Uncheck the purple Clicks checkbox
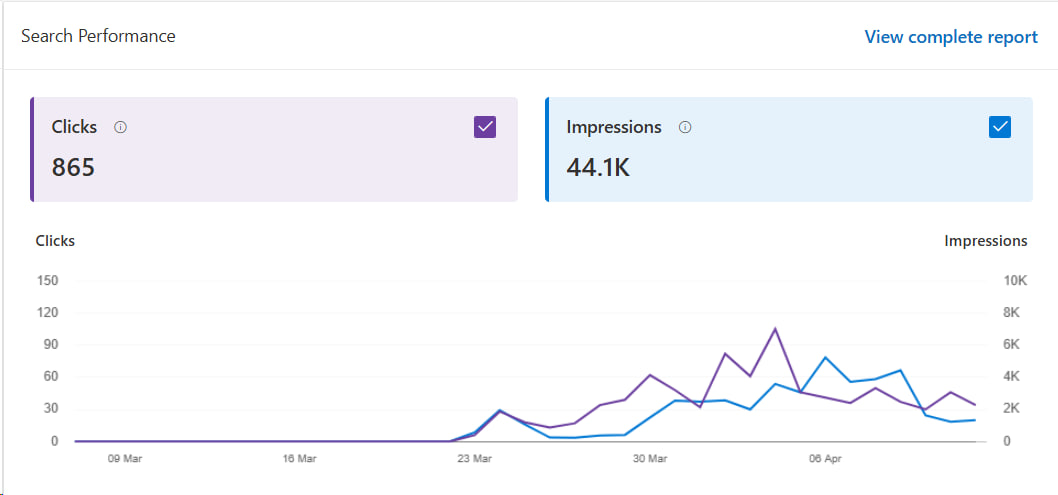 [x=485, y=127]
